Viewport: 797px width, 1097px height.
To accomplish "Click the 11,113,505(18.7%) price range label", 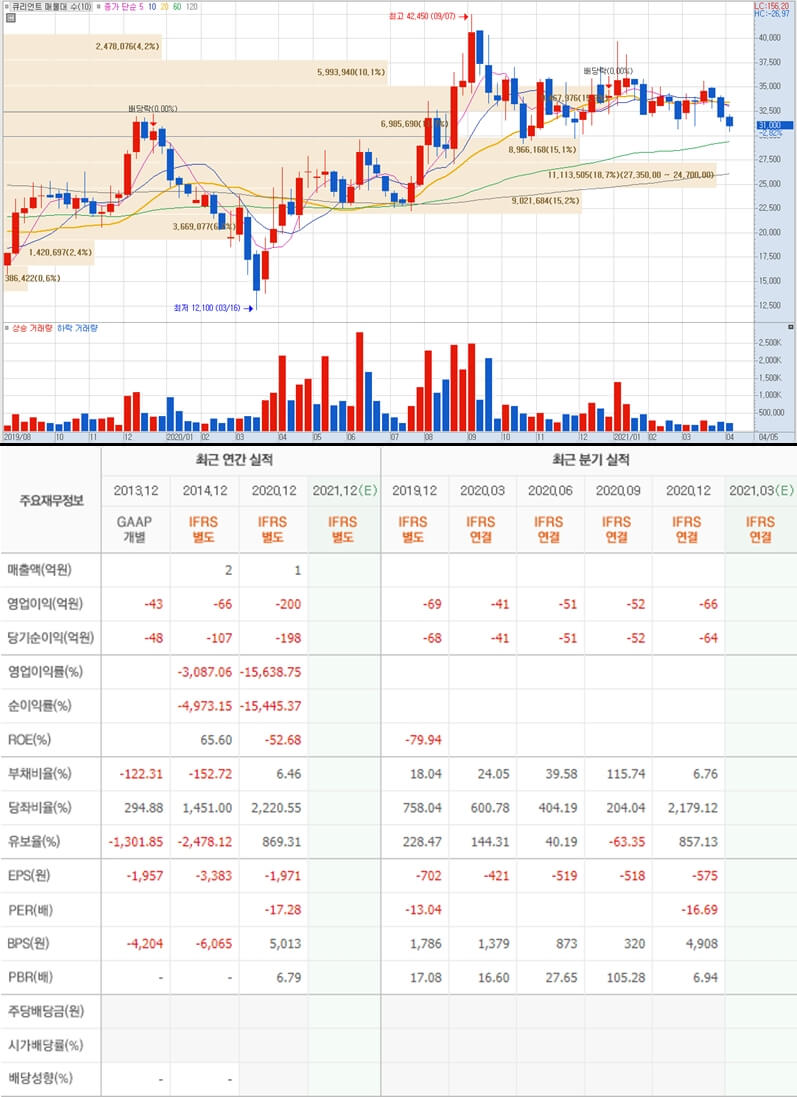I will (631, 175).
